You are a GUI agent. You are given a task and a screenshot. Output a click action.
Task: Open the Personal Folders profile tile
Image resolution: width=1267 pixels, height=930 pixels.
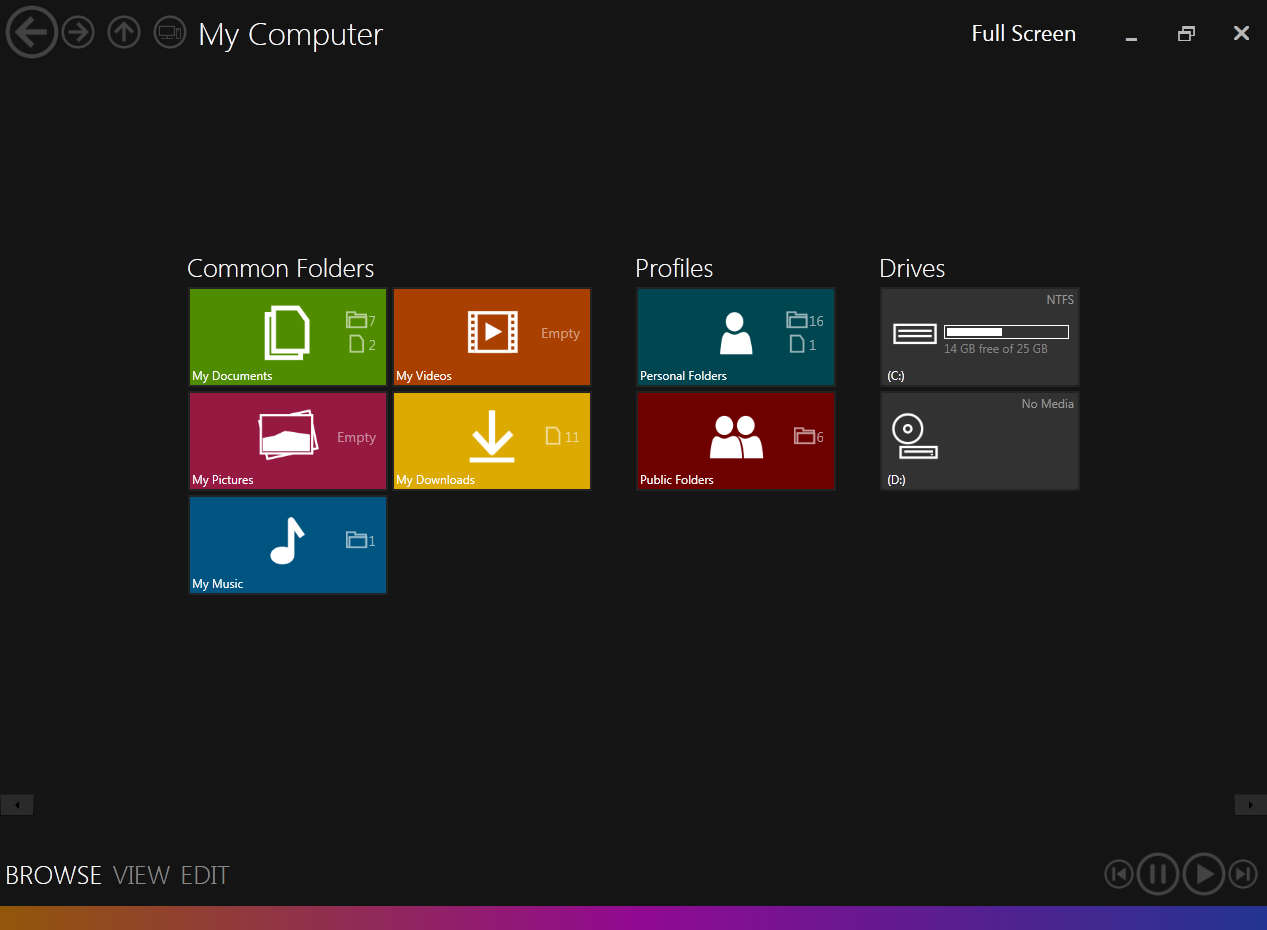point(736,337)
